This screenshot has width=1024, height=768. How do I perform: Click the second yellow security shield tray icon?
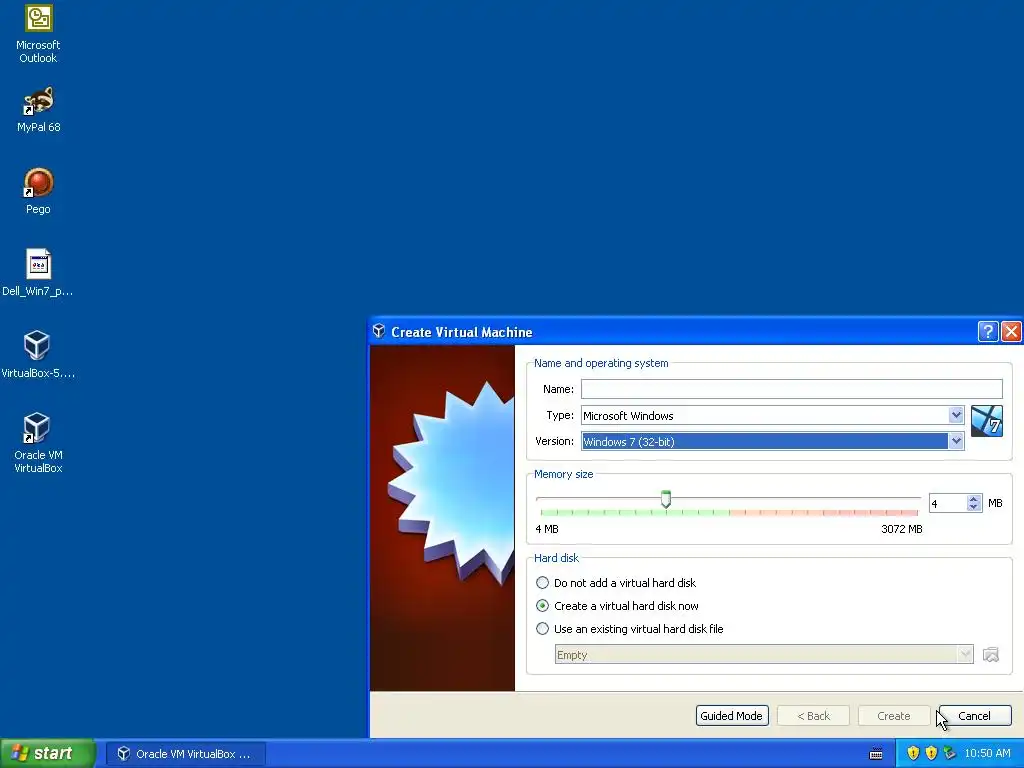[931, 753]
